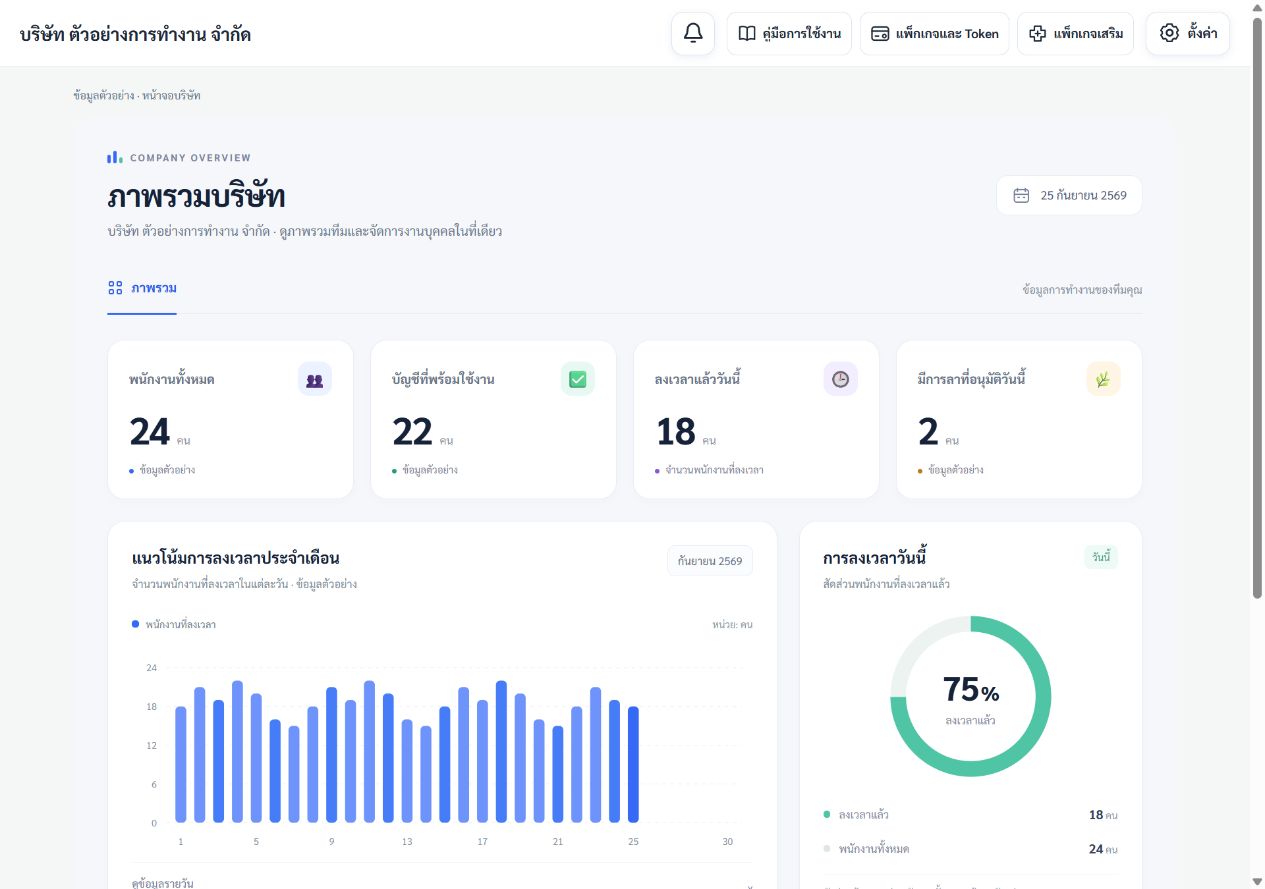Click the ข้อมูลตัวอย่าง · หน้าจอบริษัท breadcrumb
1265x889 pixels.
pyautogui.click(x=137, y=95)
